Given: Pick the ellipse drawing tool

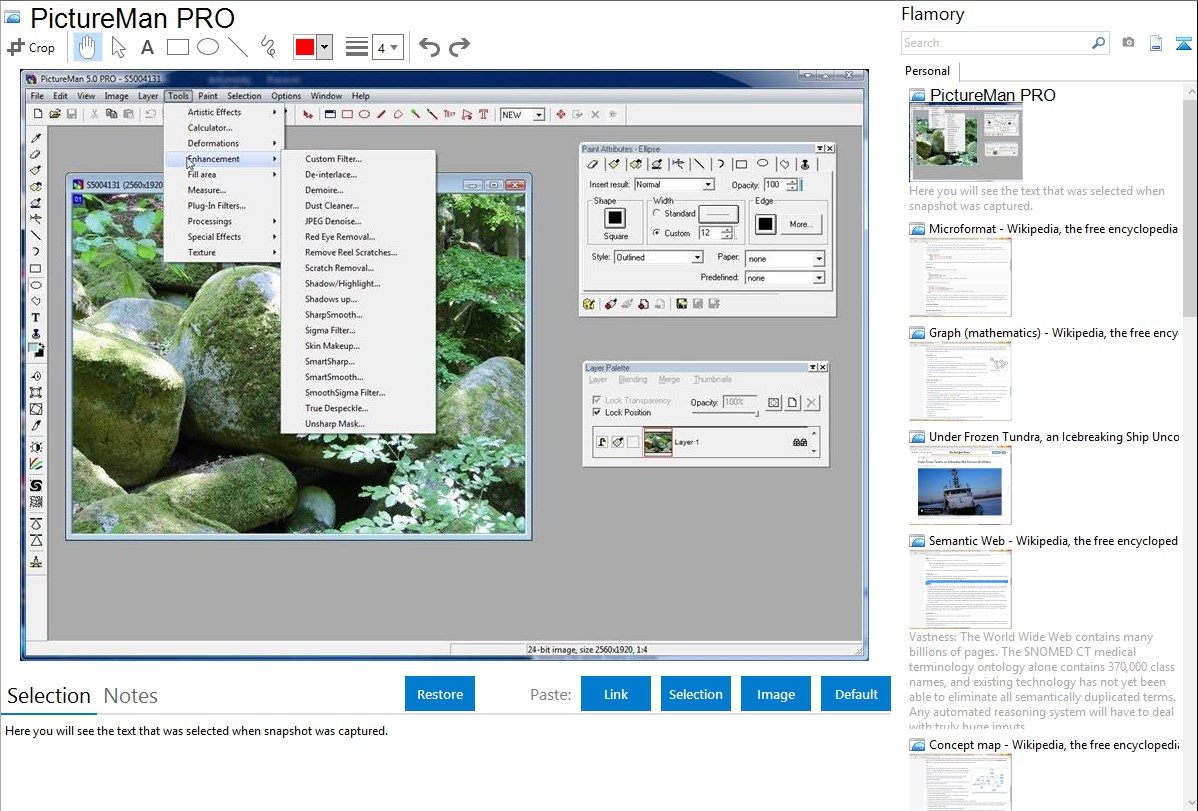Looking at the screenshot, I should (208, 47).
